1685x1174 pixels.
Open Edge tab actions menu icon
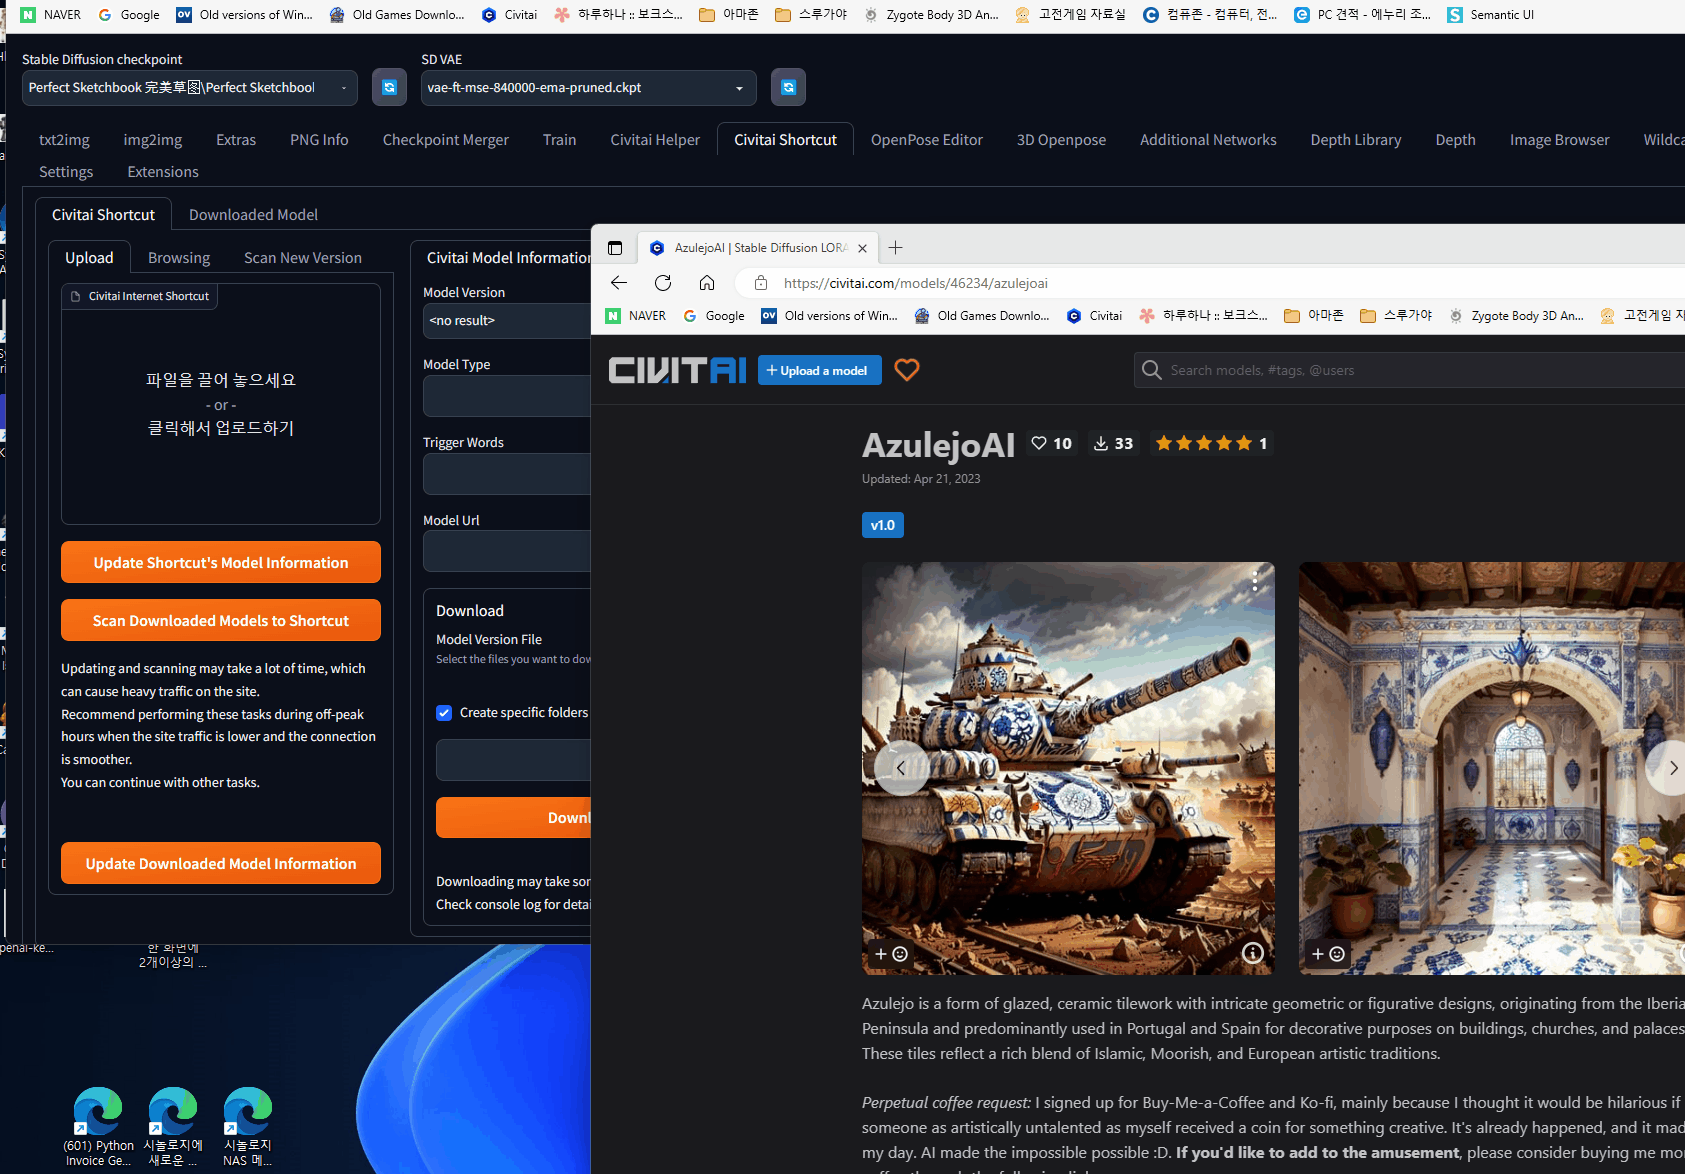pyautogui.click(x=615, y=248)
